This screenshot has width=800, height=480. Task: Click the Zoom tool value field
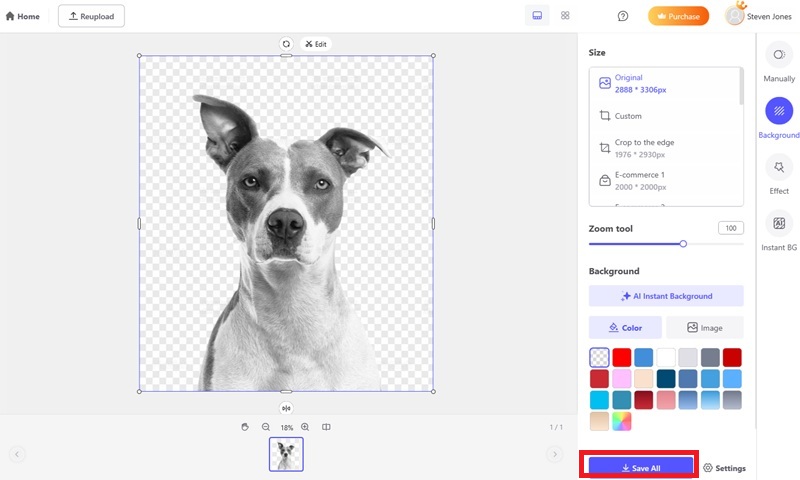point(731,228)
